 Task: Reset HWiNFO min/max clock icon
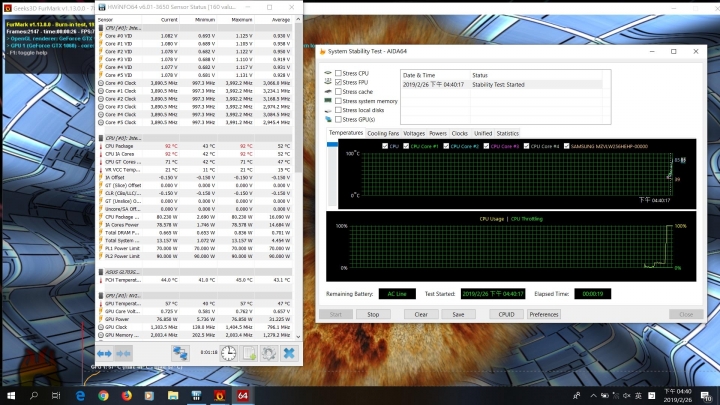tap(228, 353)
